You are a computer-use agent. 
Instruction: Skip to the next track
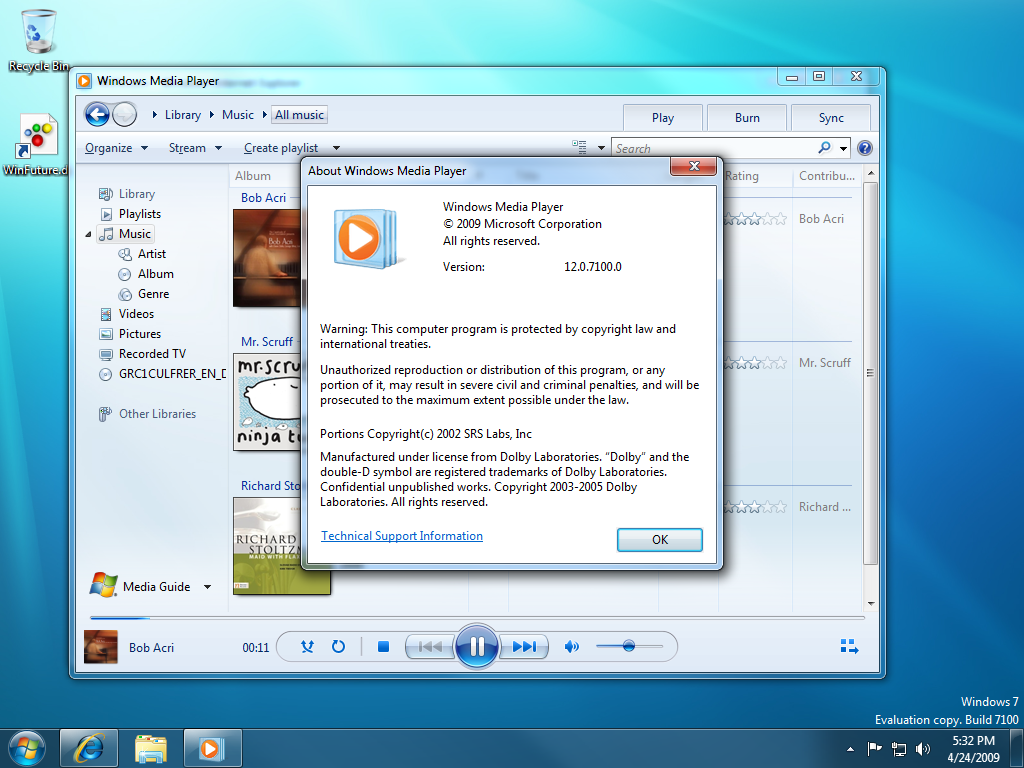[524, 647]
